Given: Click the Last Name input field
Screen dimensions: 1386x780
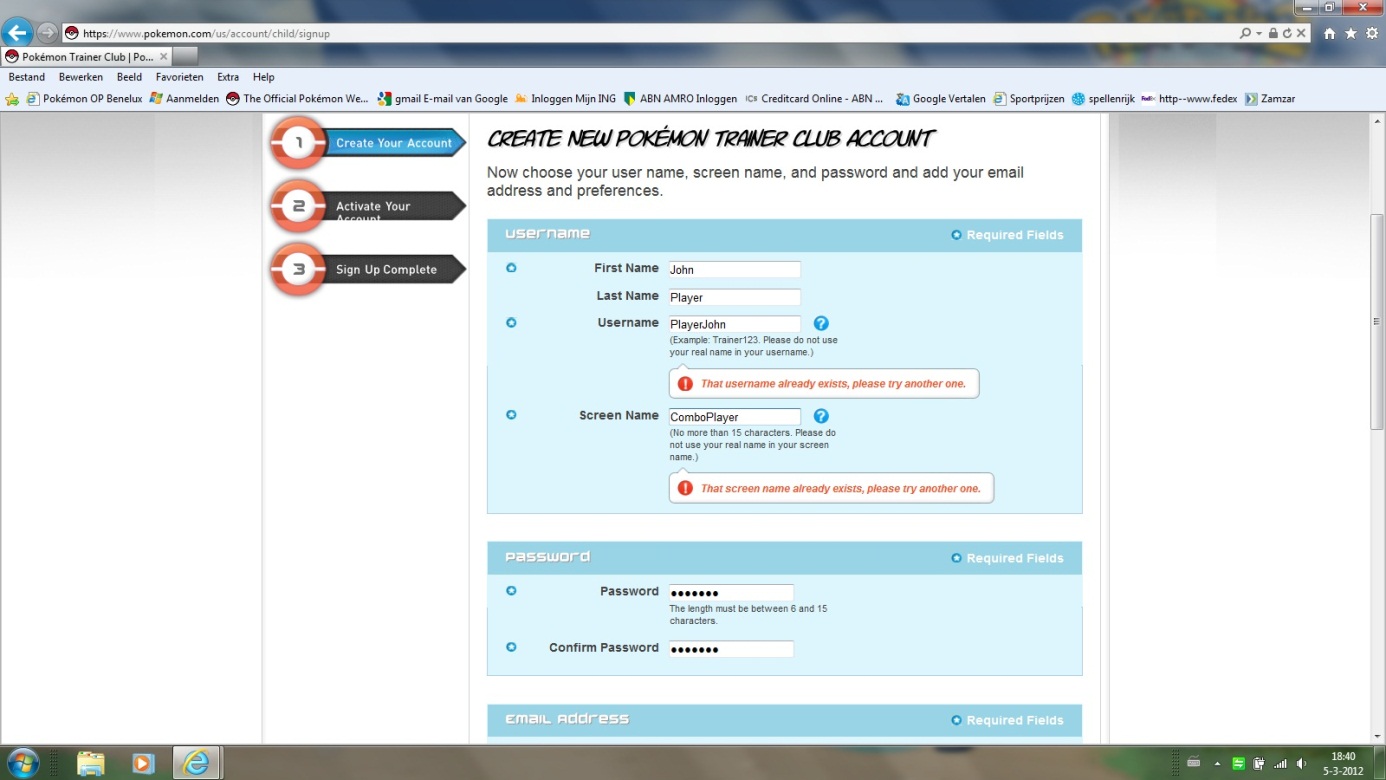Looking at the screenshot, I should (734, 297).
